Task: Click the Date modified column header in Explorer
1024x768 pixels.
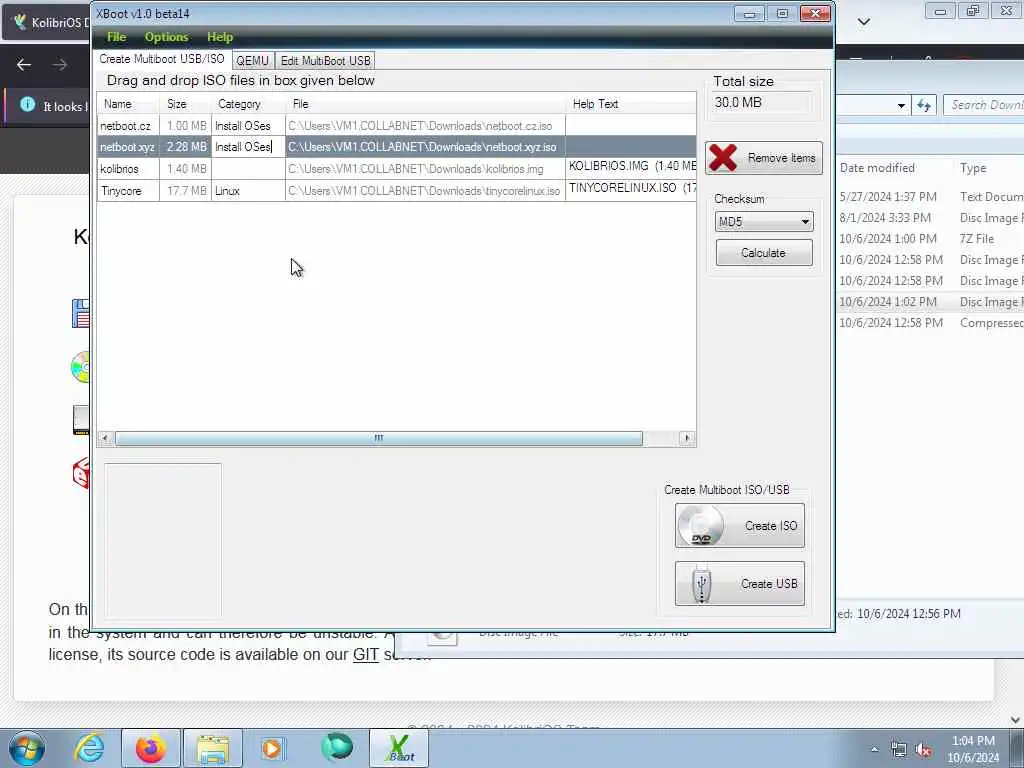Action: [877, 168]
